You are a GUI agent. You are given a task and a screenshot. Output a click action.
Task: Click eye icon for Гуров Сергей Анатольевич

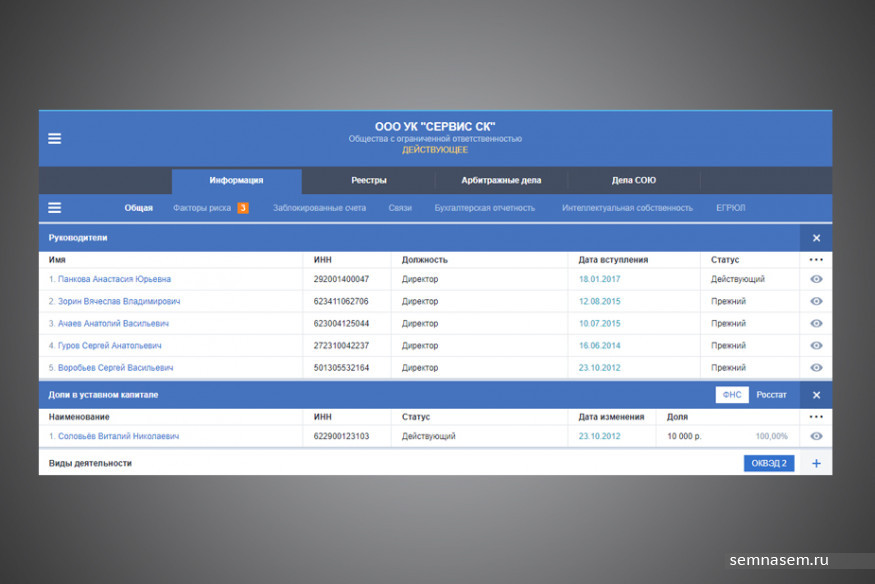[816, 346]
